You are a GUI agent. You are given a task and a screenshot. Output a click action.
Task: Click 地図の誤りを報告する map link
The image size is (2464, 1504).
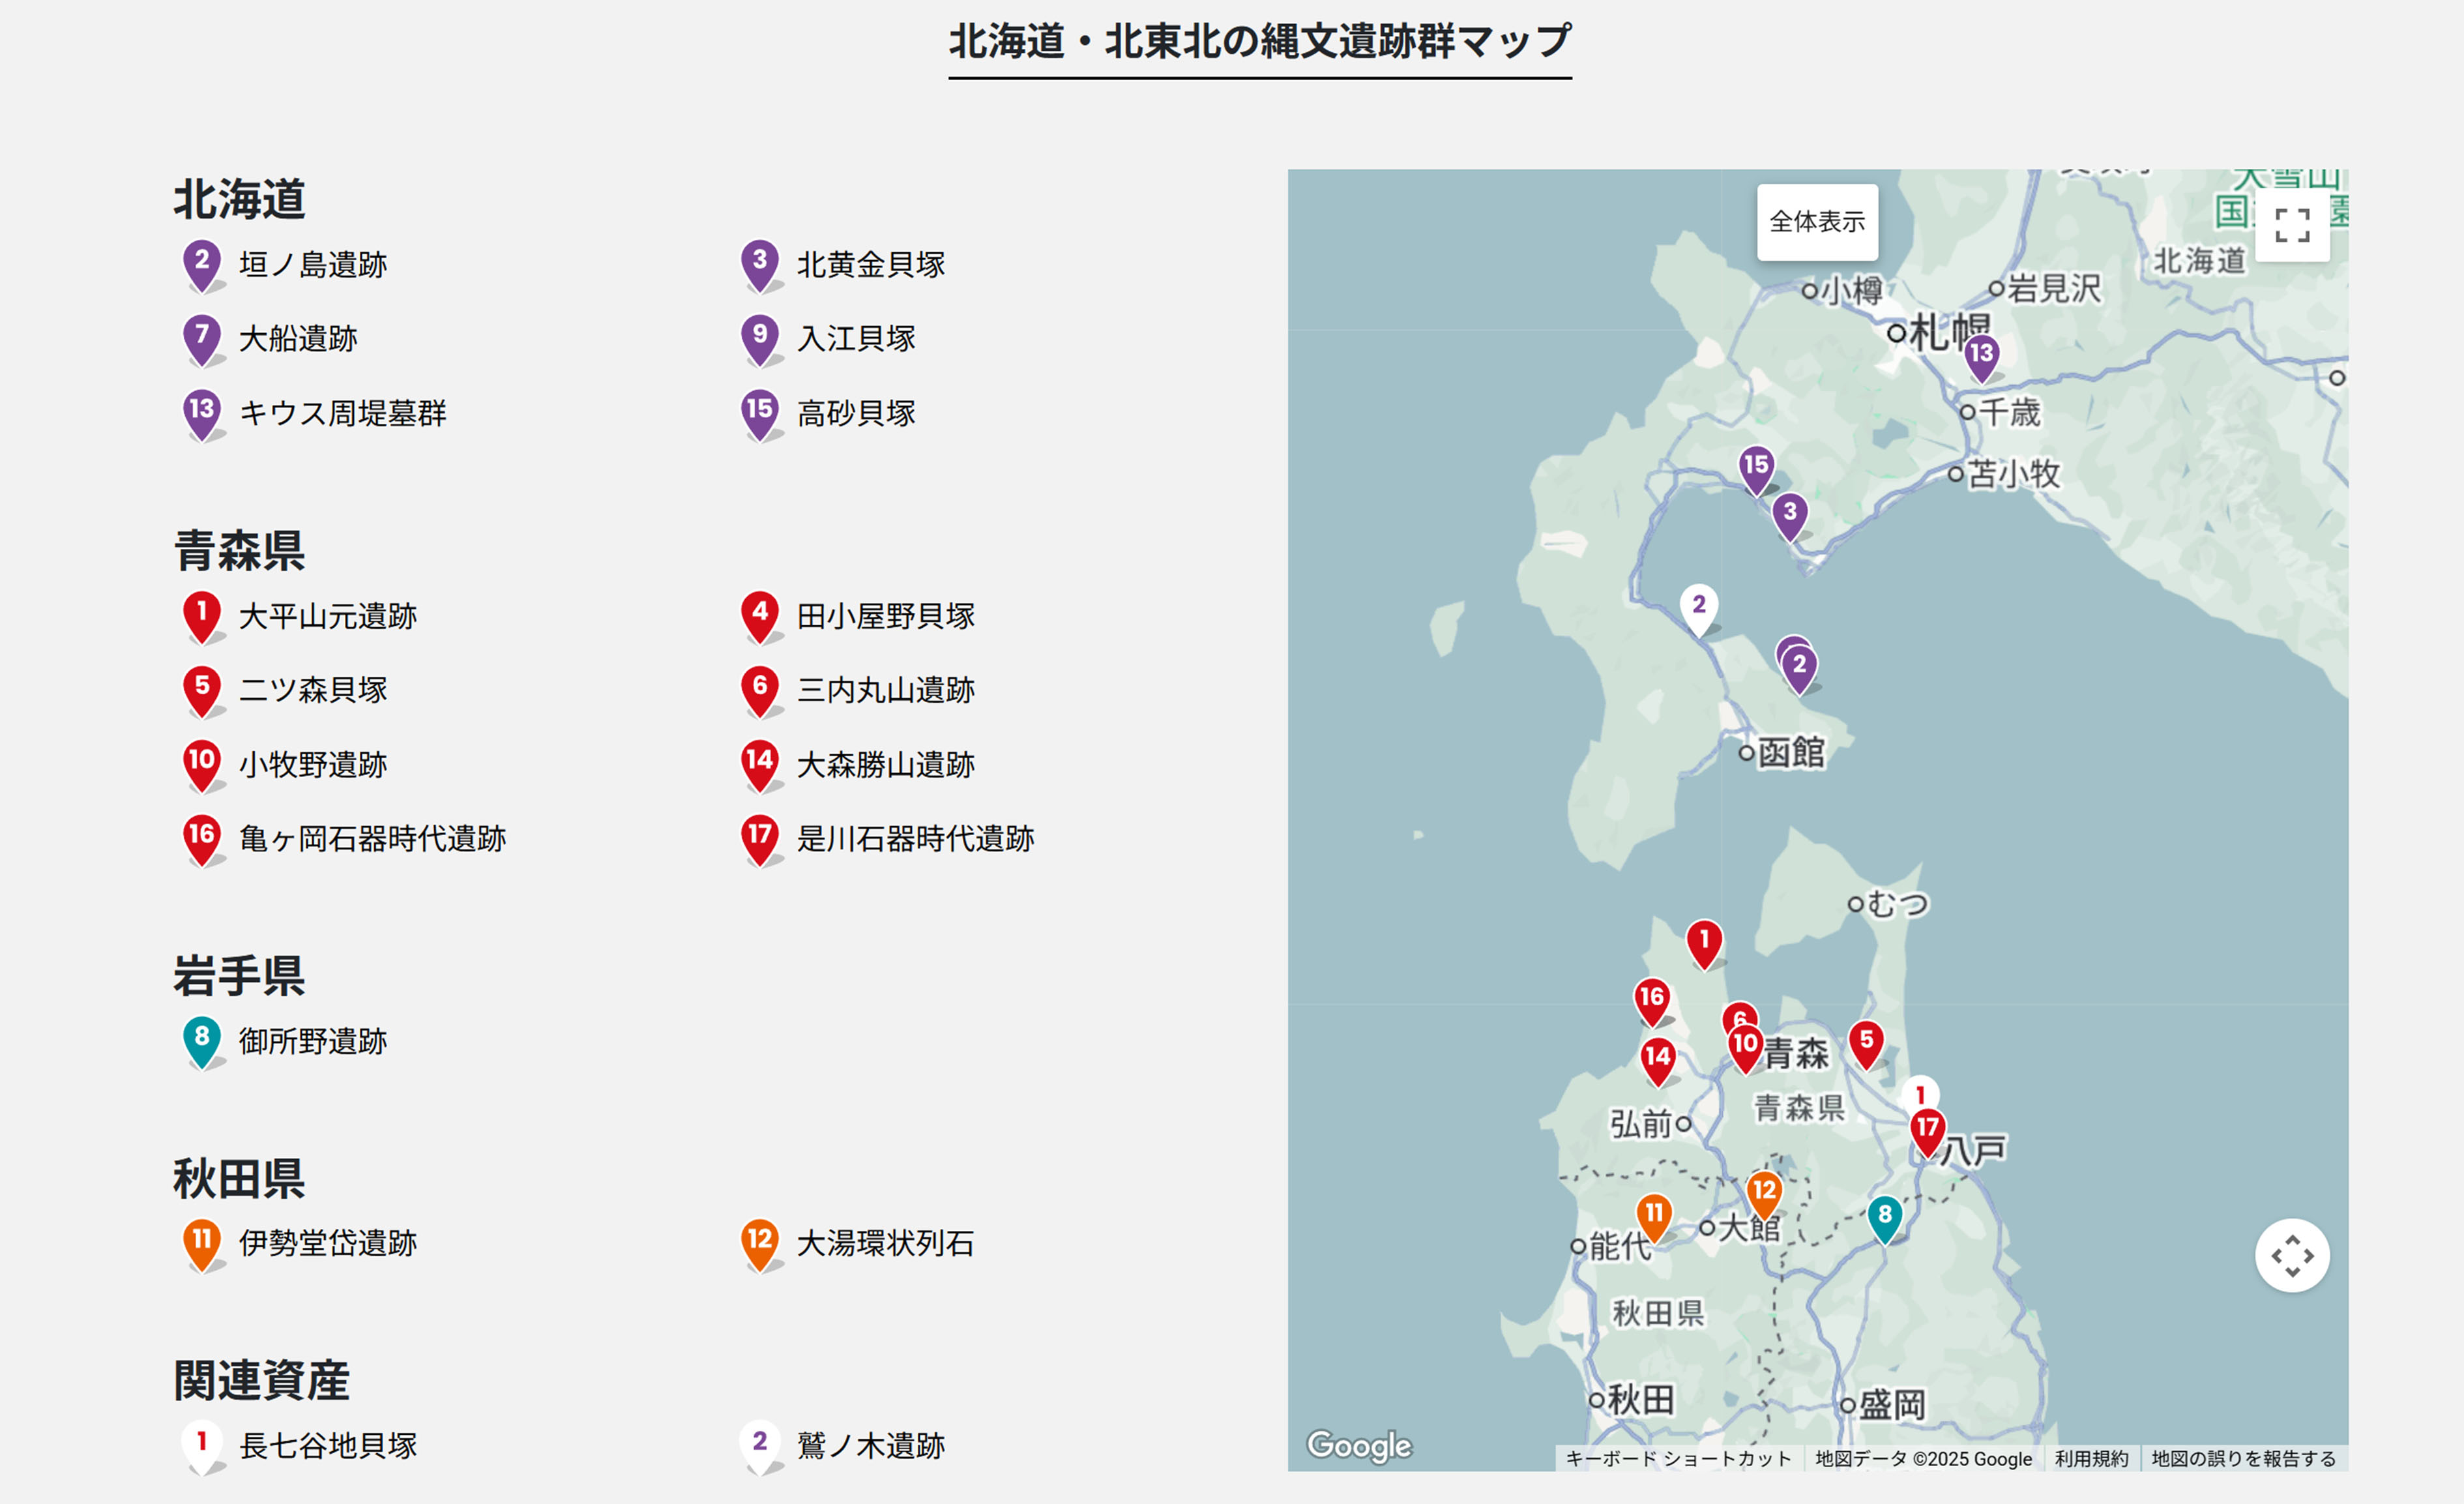[x=2243, y=1459]
